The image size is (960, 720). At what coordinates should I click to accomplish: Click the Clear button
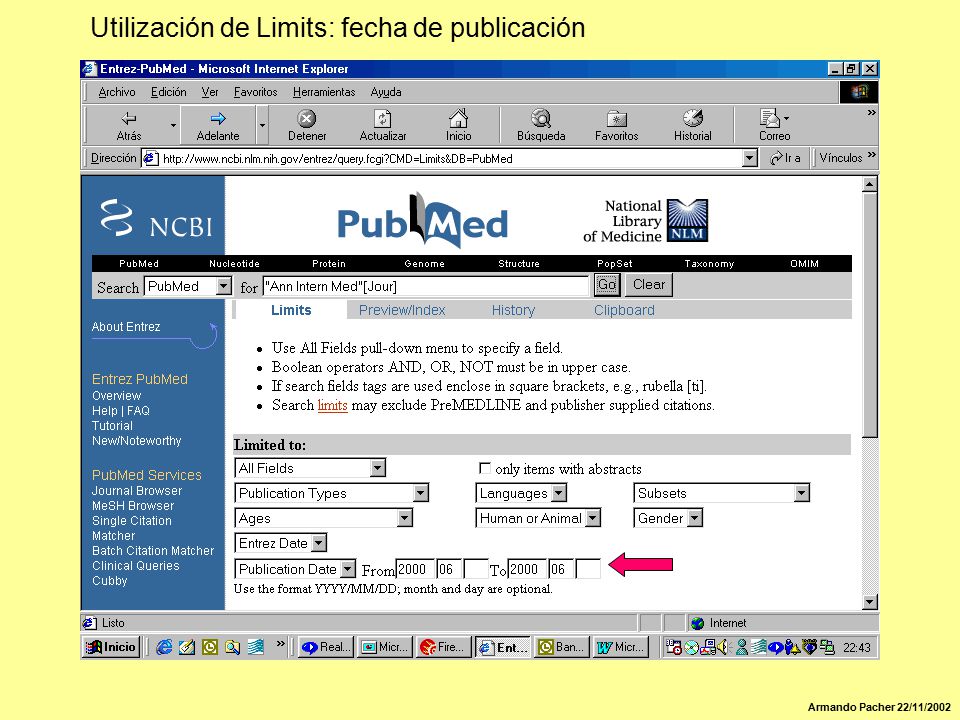coord(648,285)
